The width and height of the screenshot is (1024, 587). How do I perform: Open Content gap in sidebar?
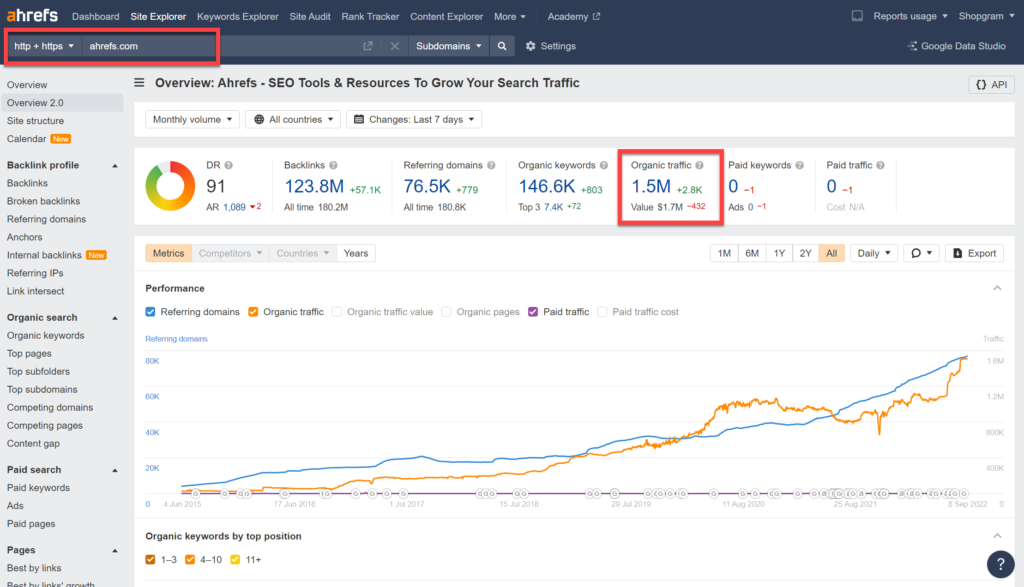click(33, 443)
